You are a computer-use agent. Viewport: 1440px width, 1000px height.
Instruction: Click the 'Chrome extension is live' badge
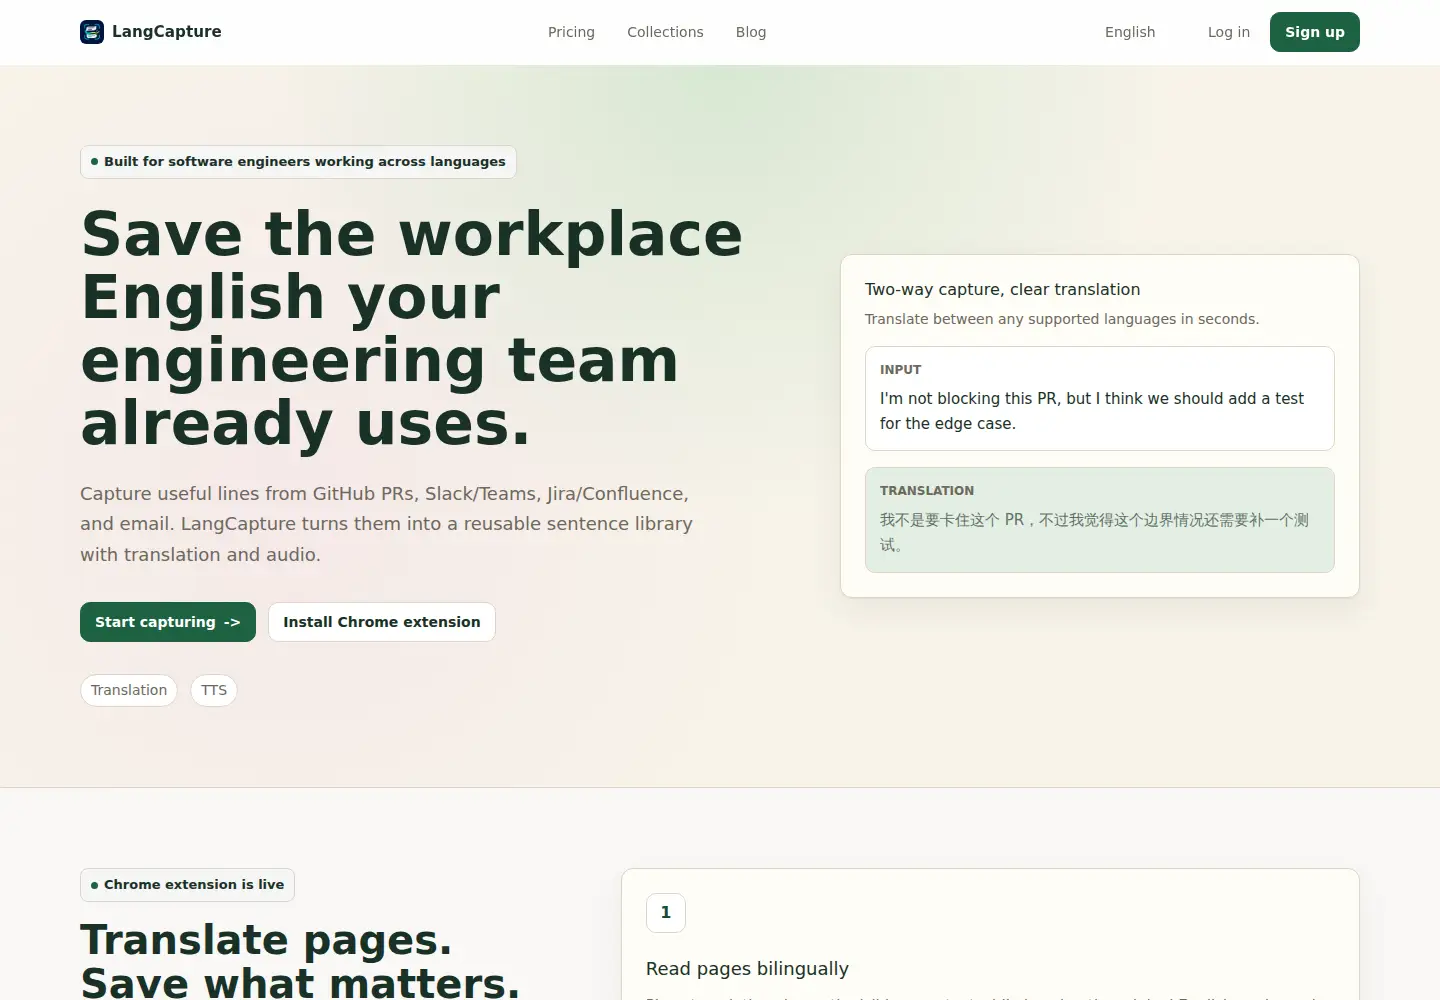(x=187, y=885)
